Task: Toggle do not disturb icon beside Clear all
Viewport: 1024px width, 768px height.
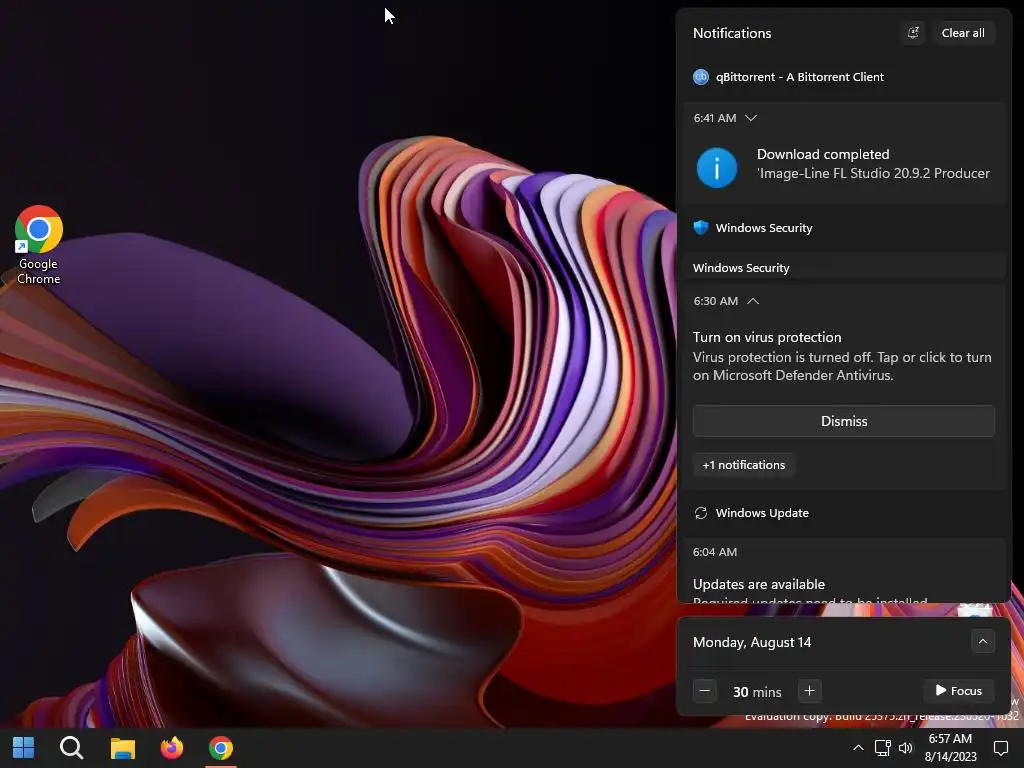Action: tap(913, 33)
